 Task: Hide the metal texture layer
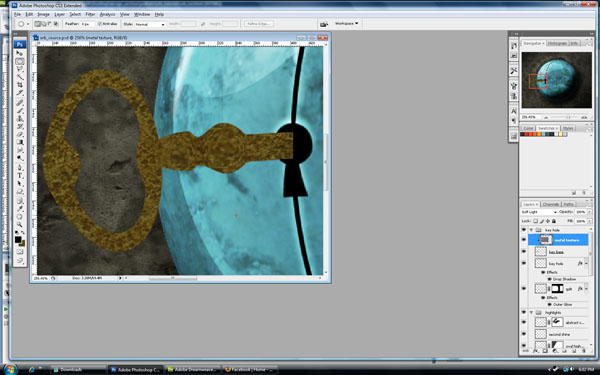tap(524, 240)
